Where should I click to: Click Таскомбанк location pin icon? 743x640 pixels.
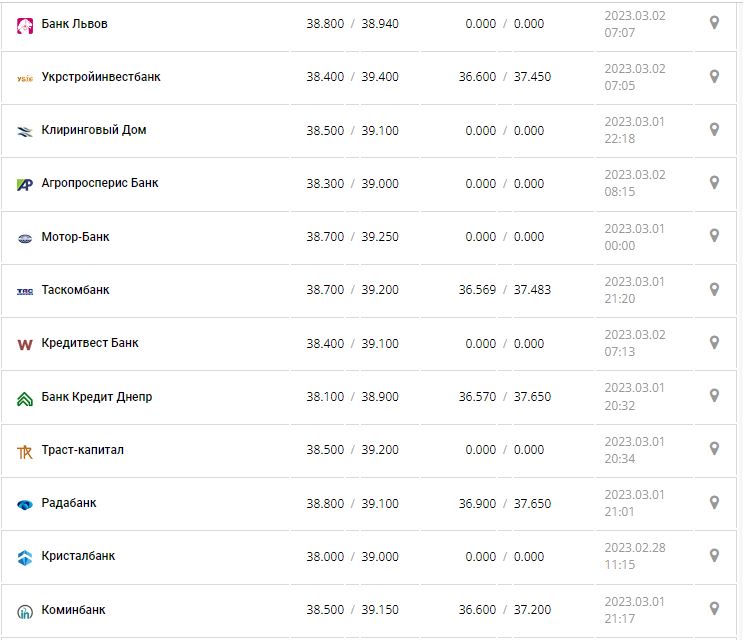[x=714, y=289]
